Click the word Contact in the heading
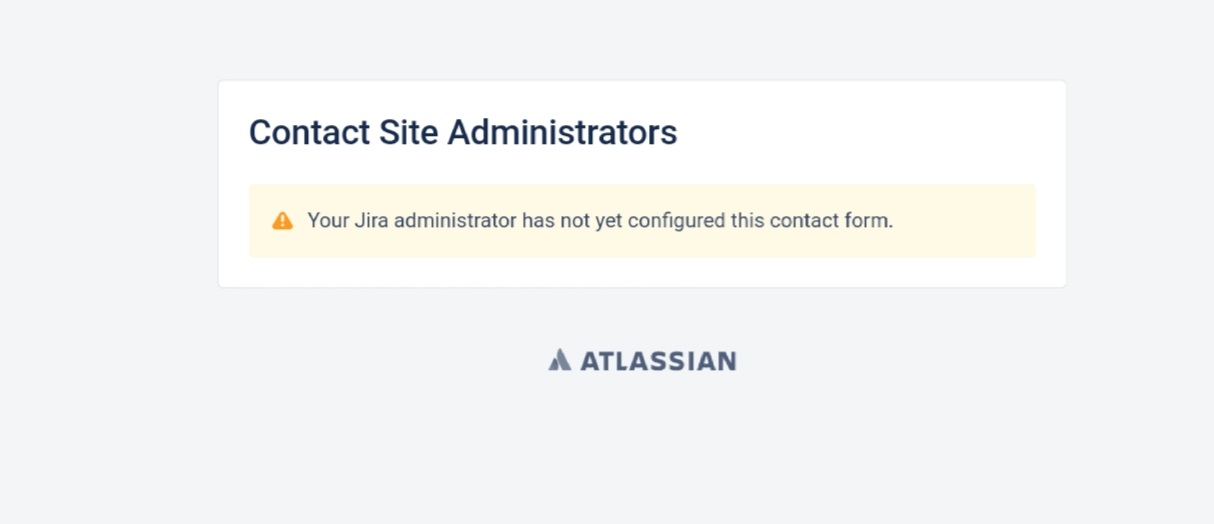This screenshot has width=1214, height=524. (306, 132)
